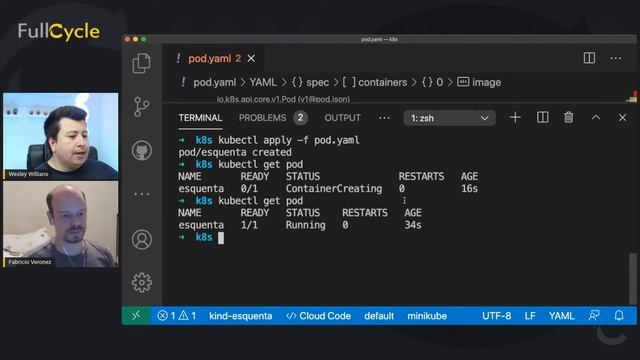The height and width of the screenshot is (360, 640).
Task: Click 'ContainerCreating' status text
Action: pyautogui.click(x=334, y=189)
